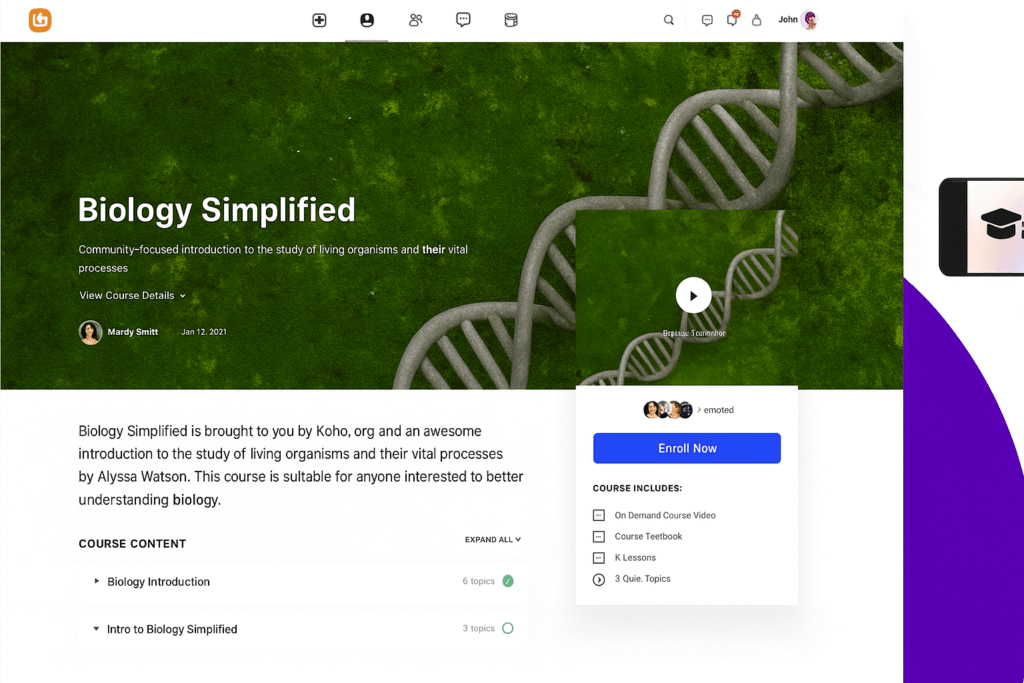This screenshot has height=683, width=1024.
Task: Click the 'emoted' label beside avatars
Action: click(x=718, y=410)
